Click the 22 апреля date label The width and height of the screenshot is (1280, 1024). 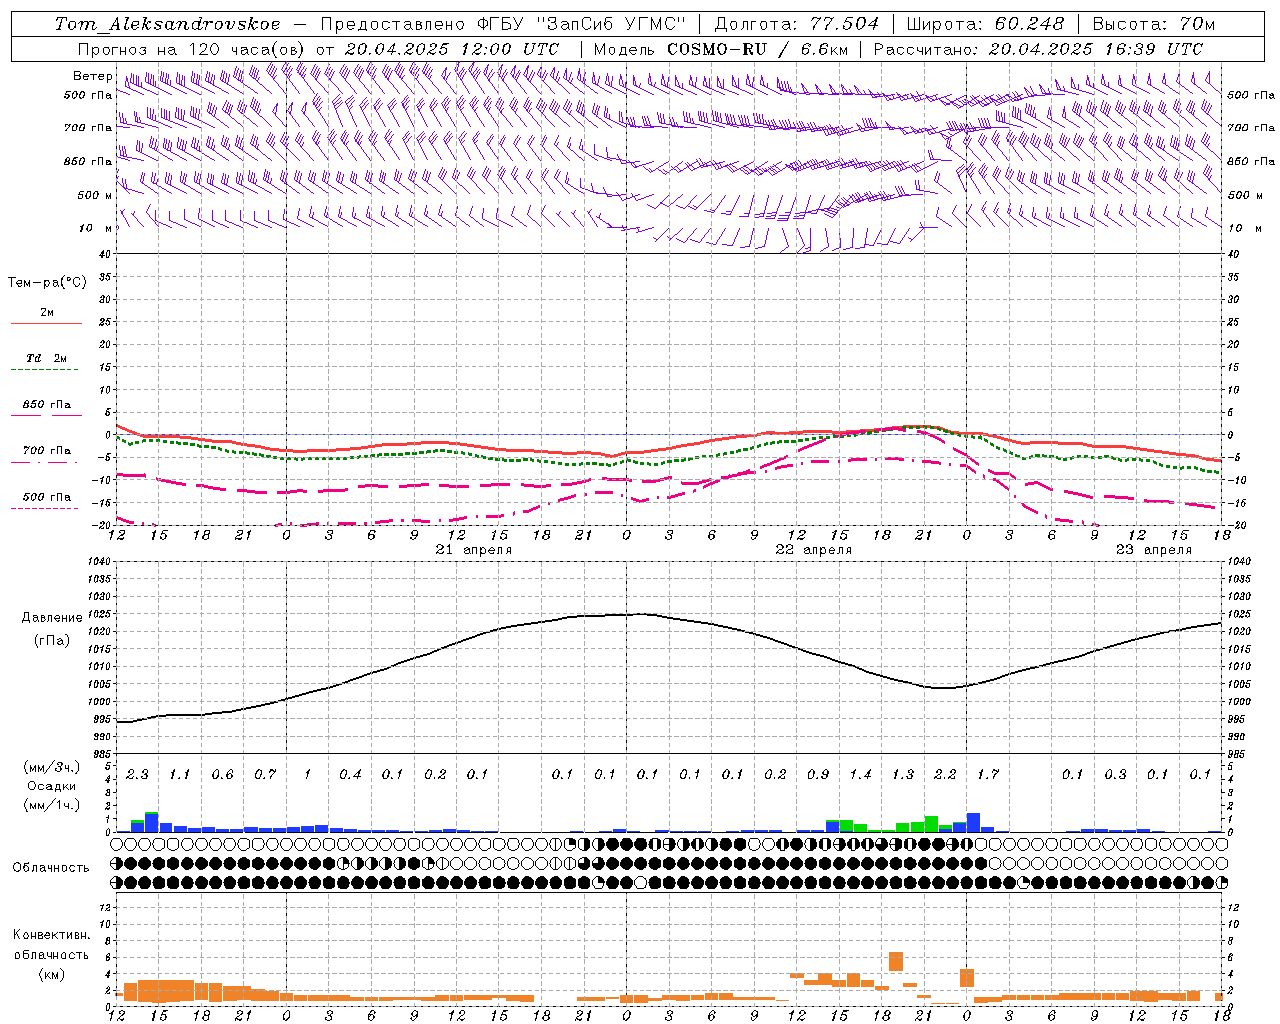[x=814, y=550]
